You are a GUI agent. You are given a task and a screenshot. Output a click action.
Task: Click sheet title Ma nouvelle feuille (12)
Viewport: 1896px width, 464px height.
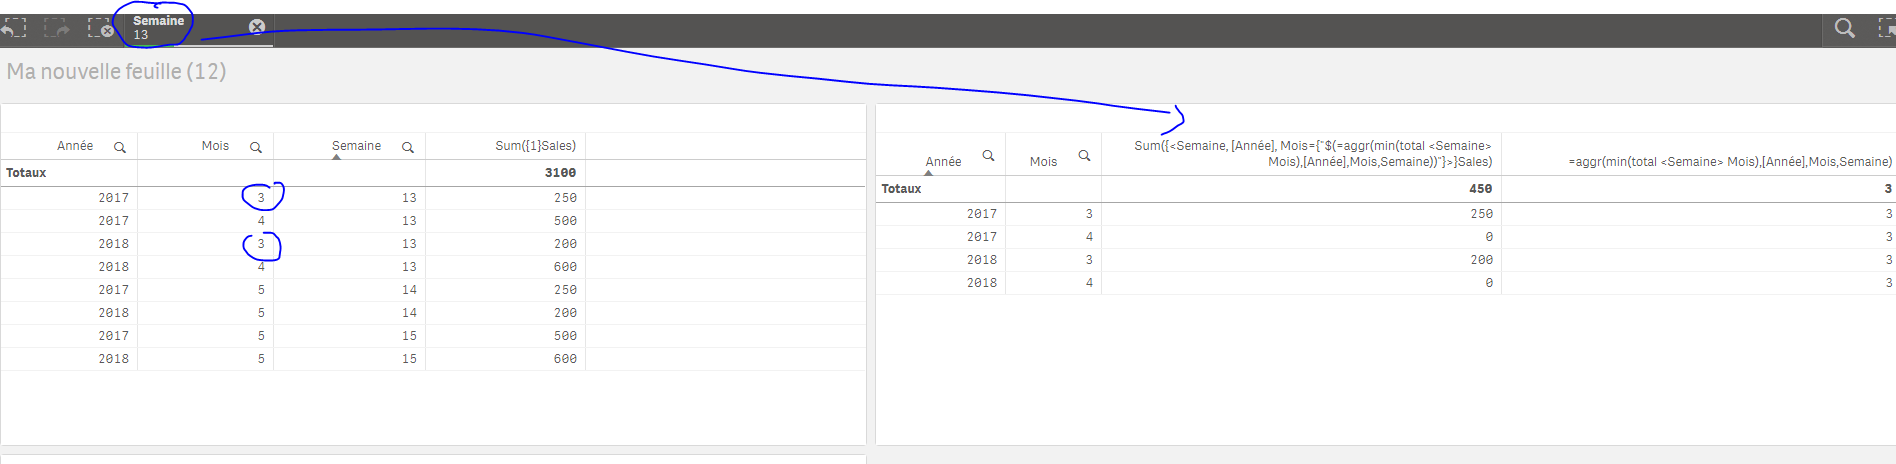pyautogui.click(x=117, y=72)
